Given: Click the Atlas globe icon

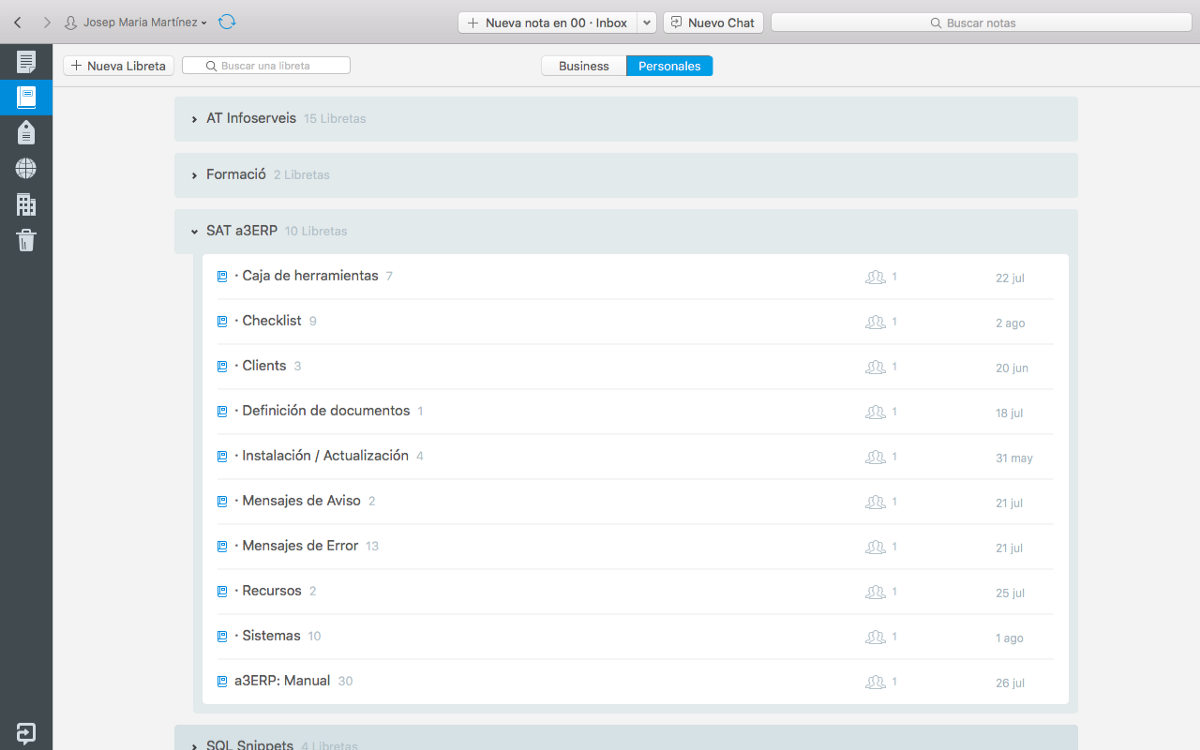Looking at the screenshot, I should pyautogui.click(x=25, y=168).
